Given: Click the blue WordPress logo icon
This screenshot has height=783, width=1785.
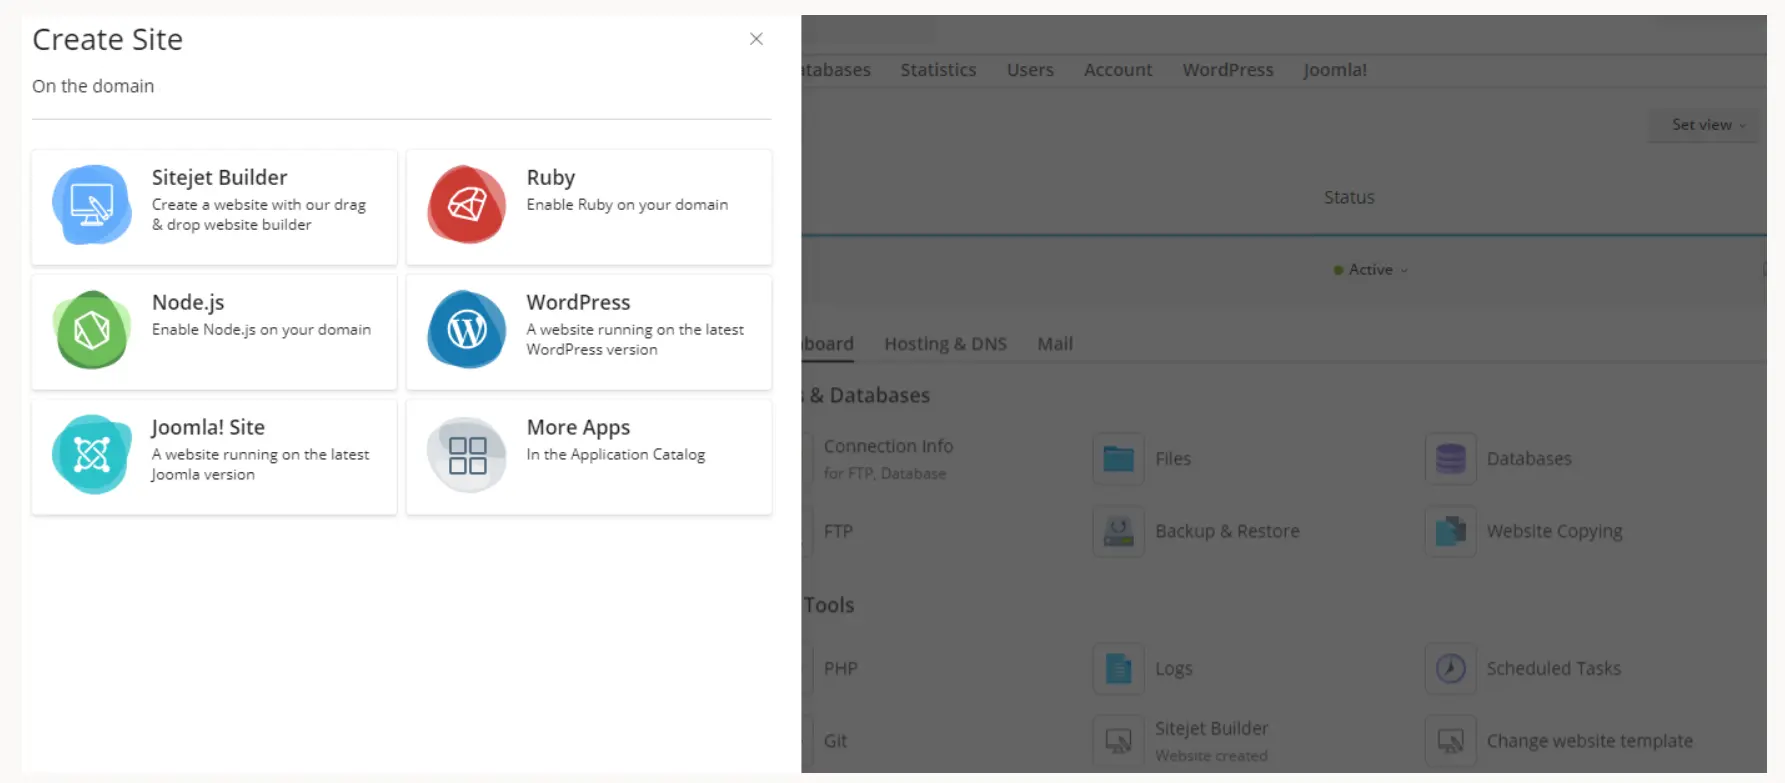Looking at the screenshot, I should [x=466, y=330].
